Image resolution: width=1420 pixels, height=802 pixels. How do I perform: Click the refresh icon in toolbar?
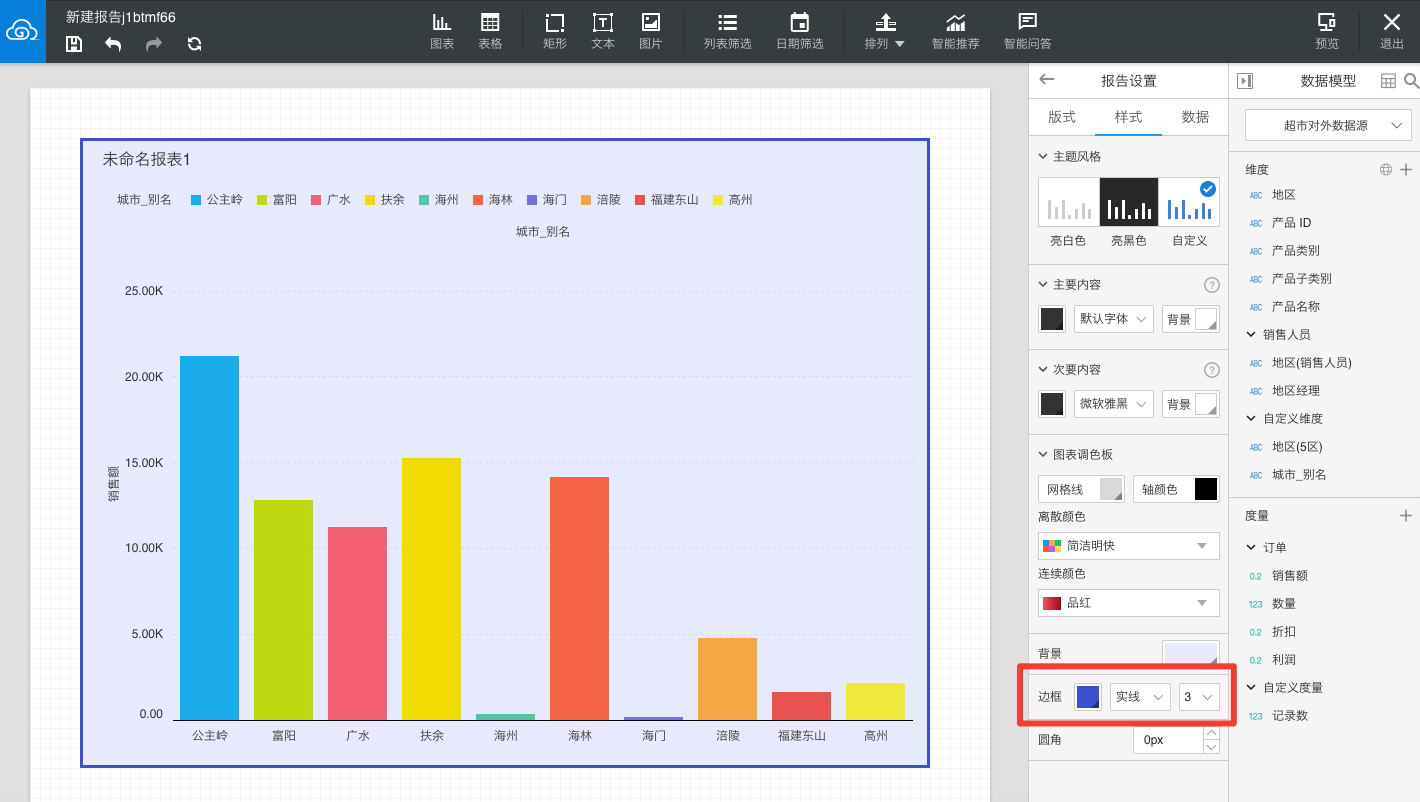pos(194,44)
